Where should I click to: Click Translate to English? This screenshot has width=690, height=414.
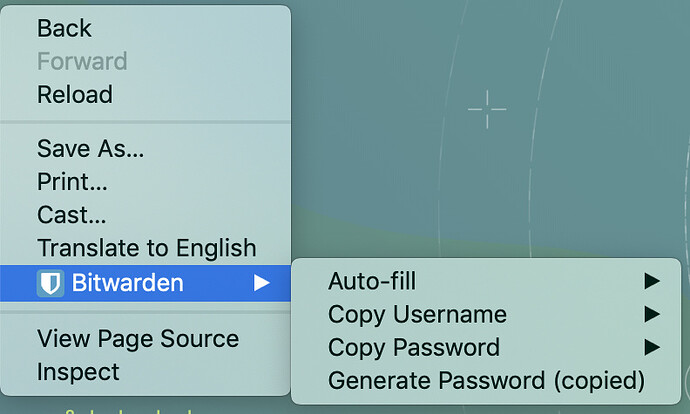145,248
